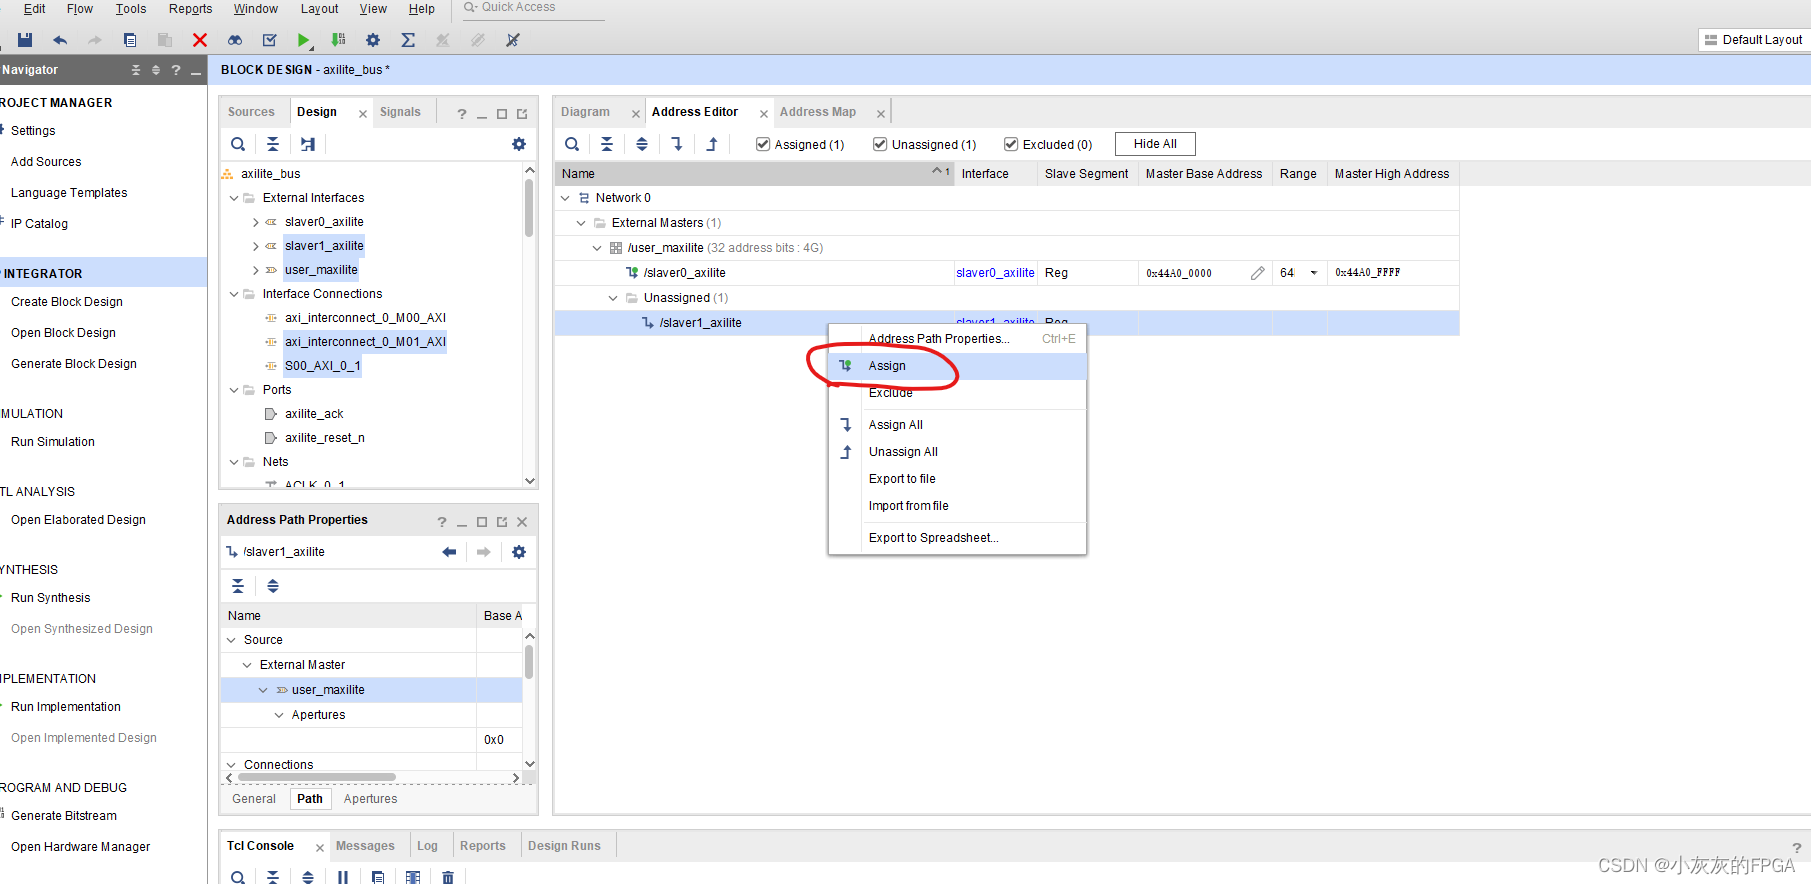The width and height of the screenshot is (1811, 884).
Task: Open settings from the main toolbar gear
Action: (373, 40)
